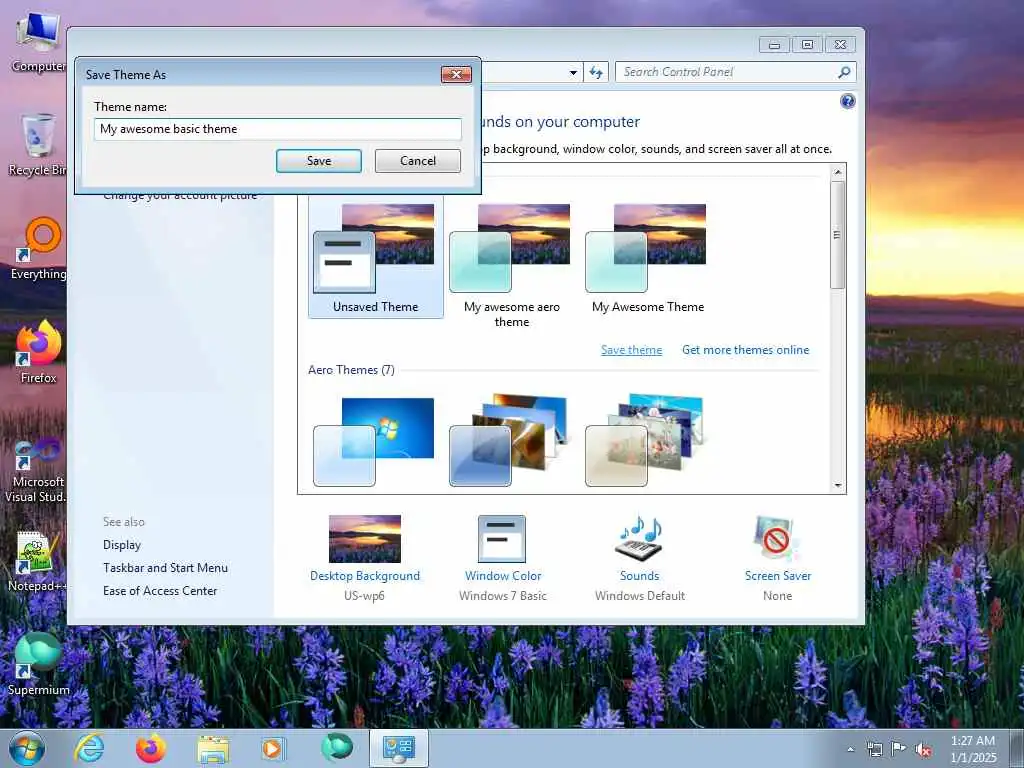Open Desktop Background settings icon
Screen dimensions: 1024x768
click(x=364, y=539)
